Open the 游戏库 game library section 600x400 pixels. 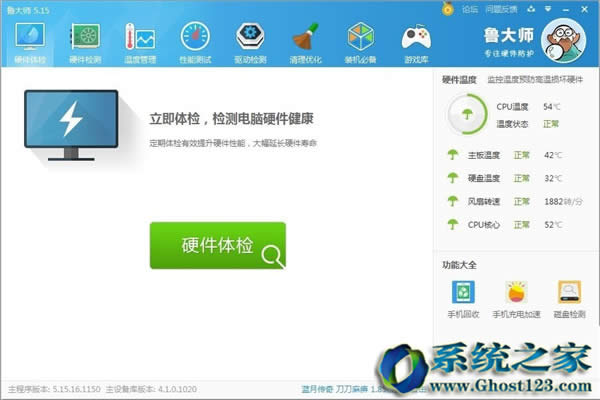(415, 43)
